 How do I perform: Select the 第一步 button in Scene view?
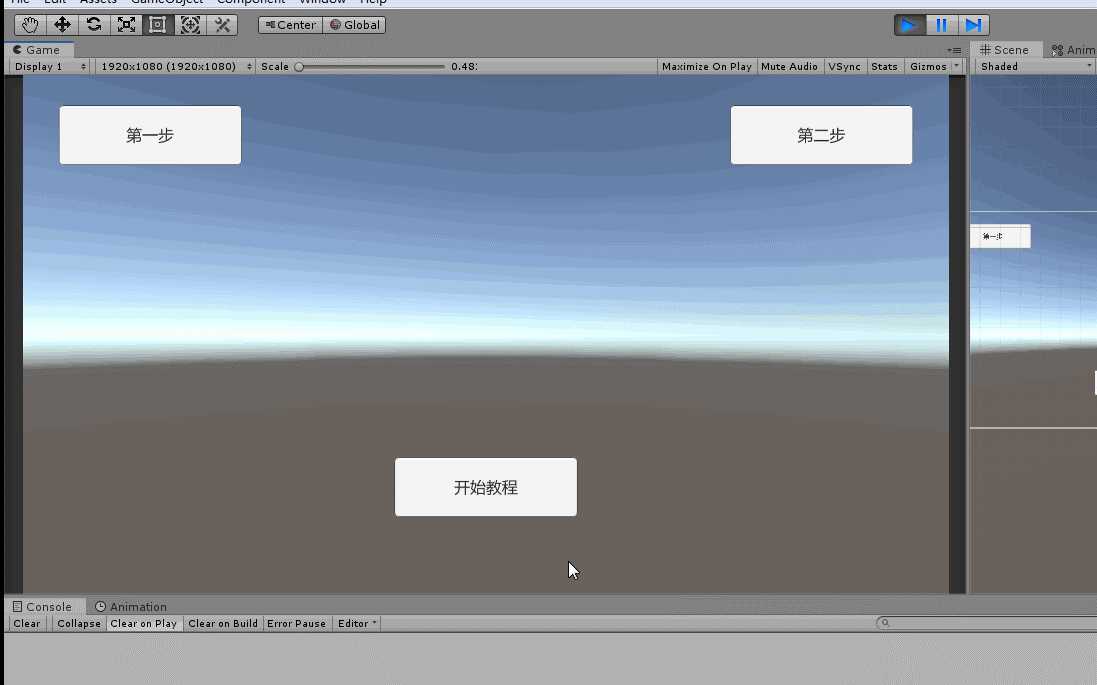[1000, 236]
